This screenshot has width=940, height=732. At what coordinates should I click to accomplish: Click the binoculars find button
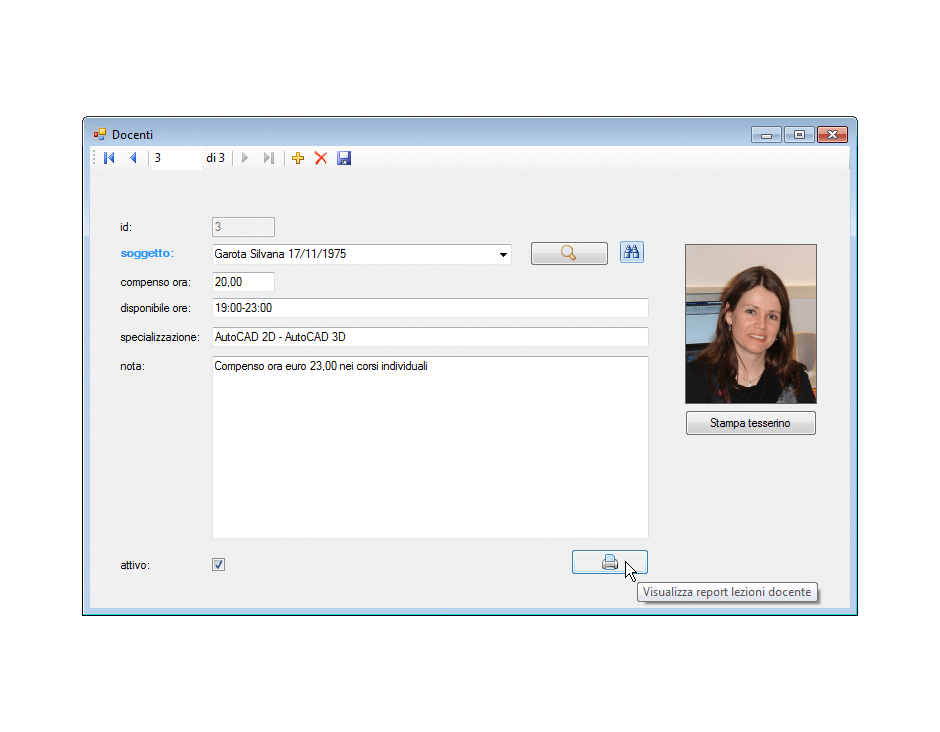pyautogui.click(x=631, y=252)
